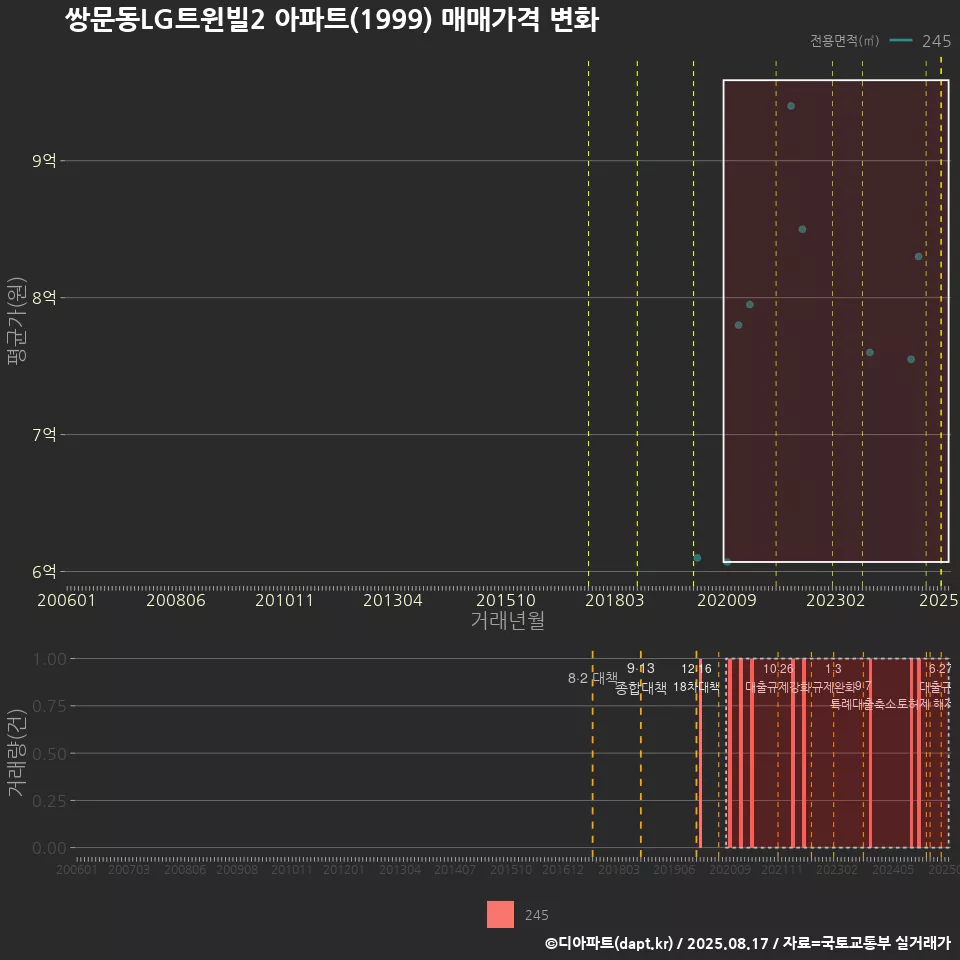
Task: Click the 0.75 volume axis label
Action: click(49, 706)
